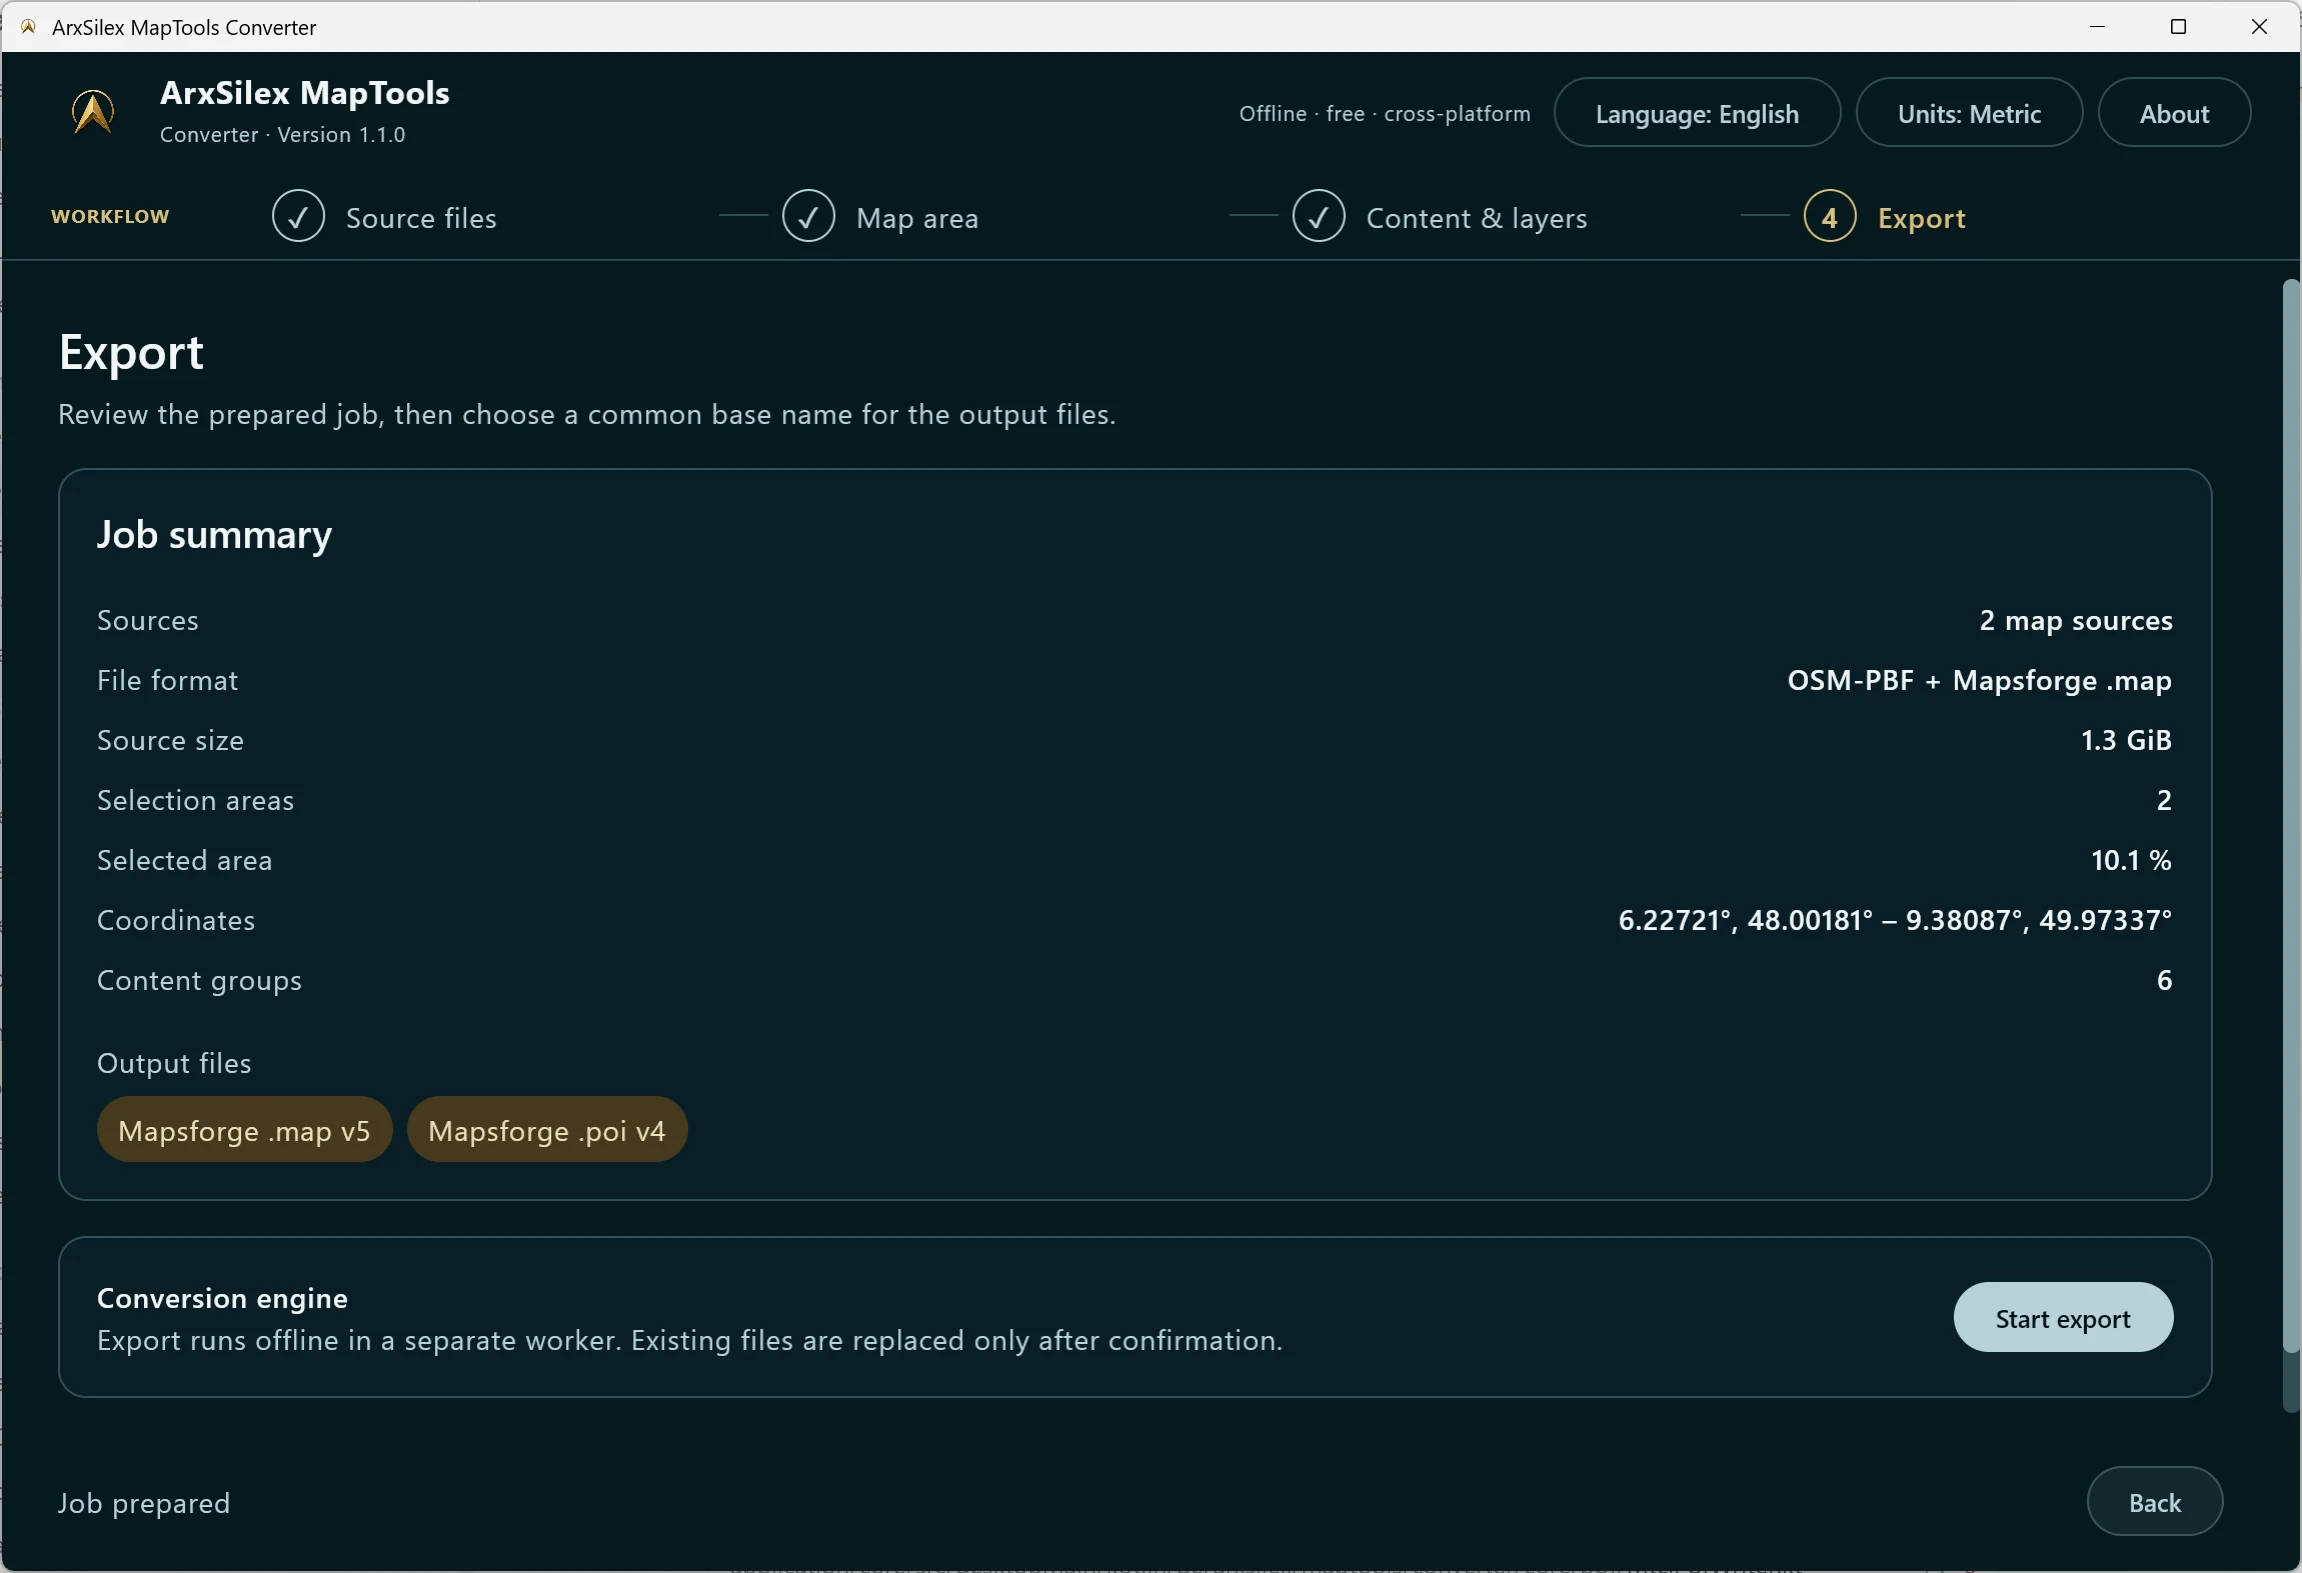2302x1573 pixels.
Task: Go to the Source files workflow step
Action: (421, 218)
